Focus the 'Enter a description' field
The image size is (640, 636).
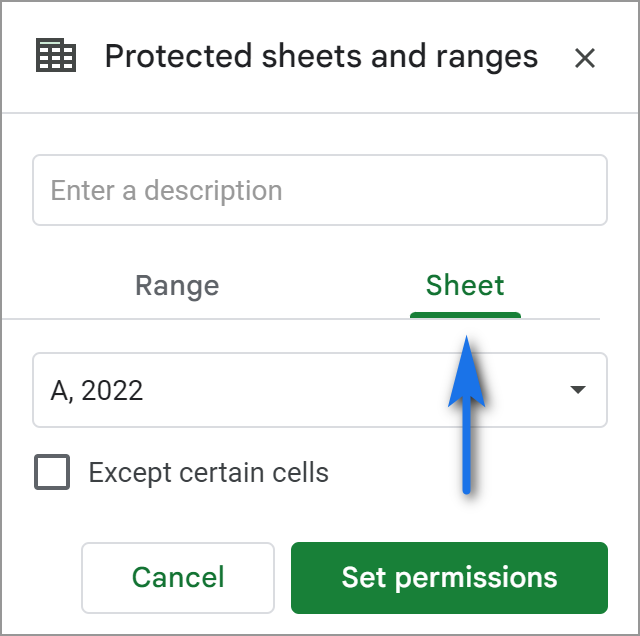320,190
